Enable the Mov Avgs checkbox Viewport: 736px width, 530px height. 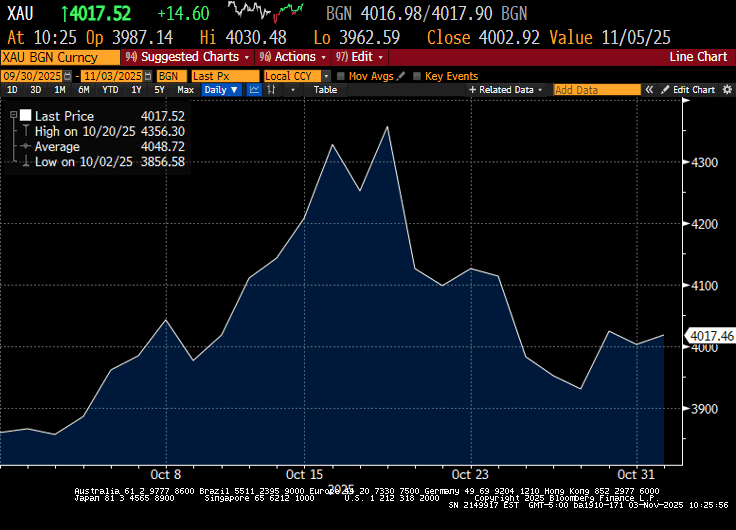point(341,76)
